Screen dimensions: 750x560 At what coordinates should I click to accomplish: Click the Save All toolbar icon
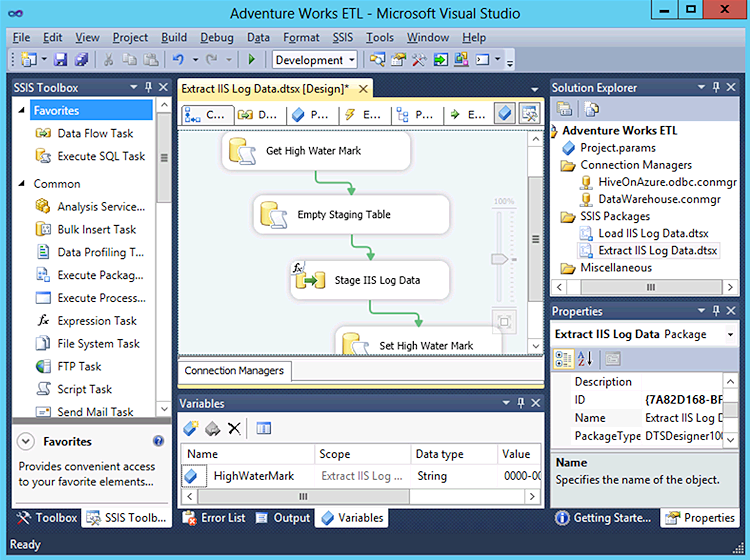pyautogui.click(x=82, y=60)
